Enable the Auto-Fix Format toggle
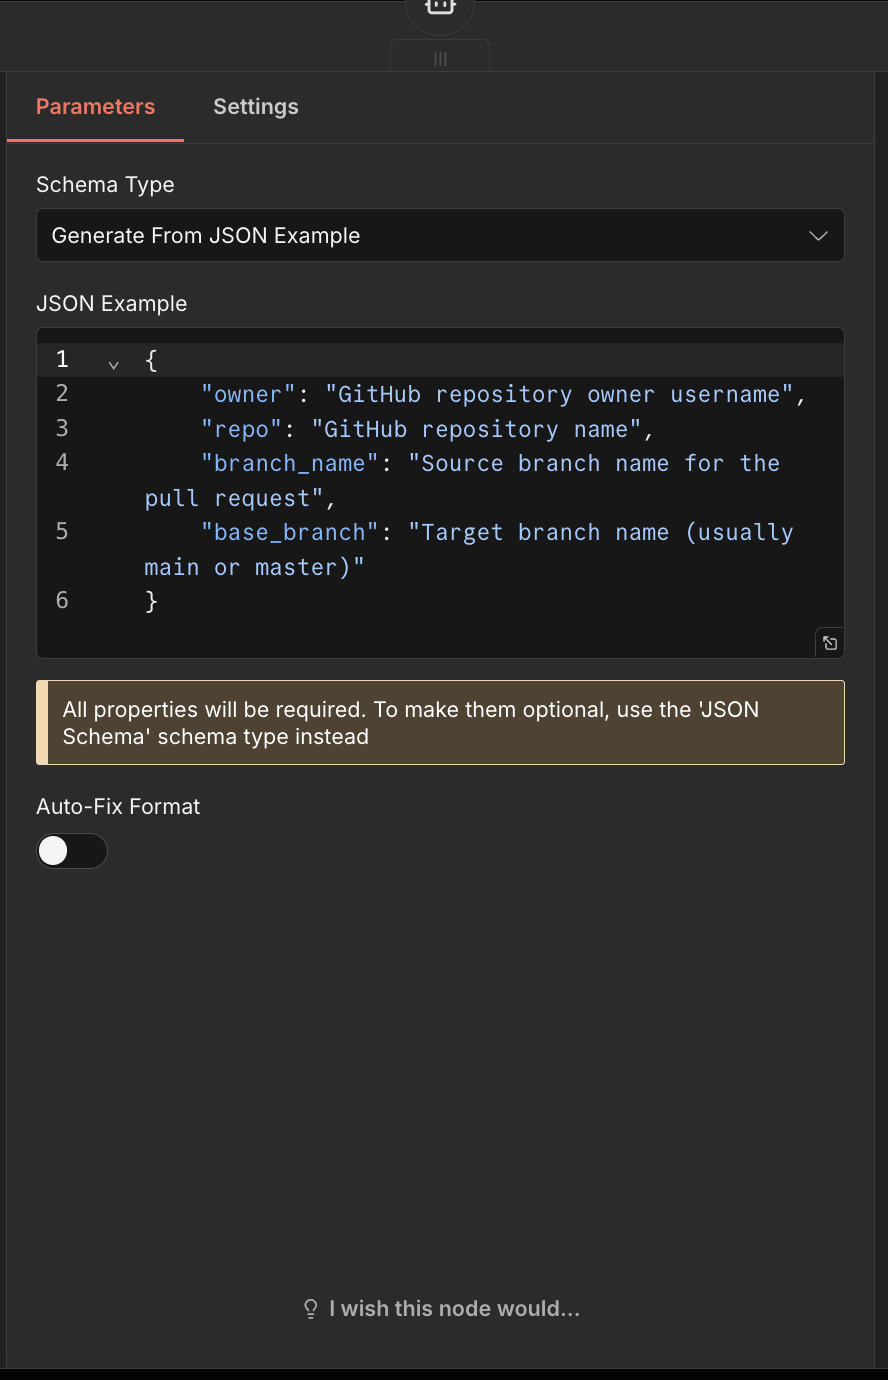Image resolution: width=888 pixels, height=1380 pixels. click(72, 851)
